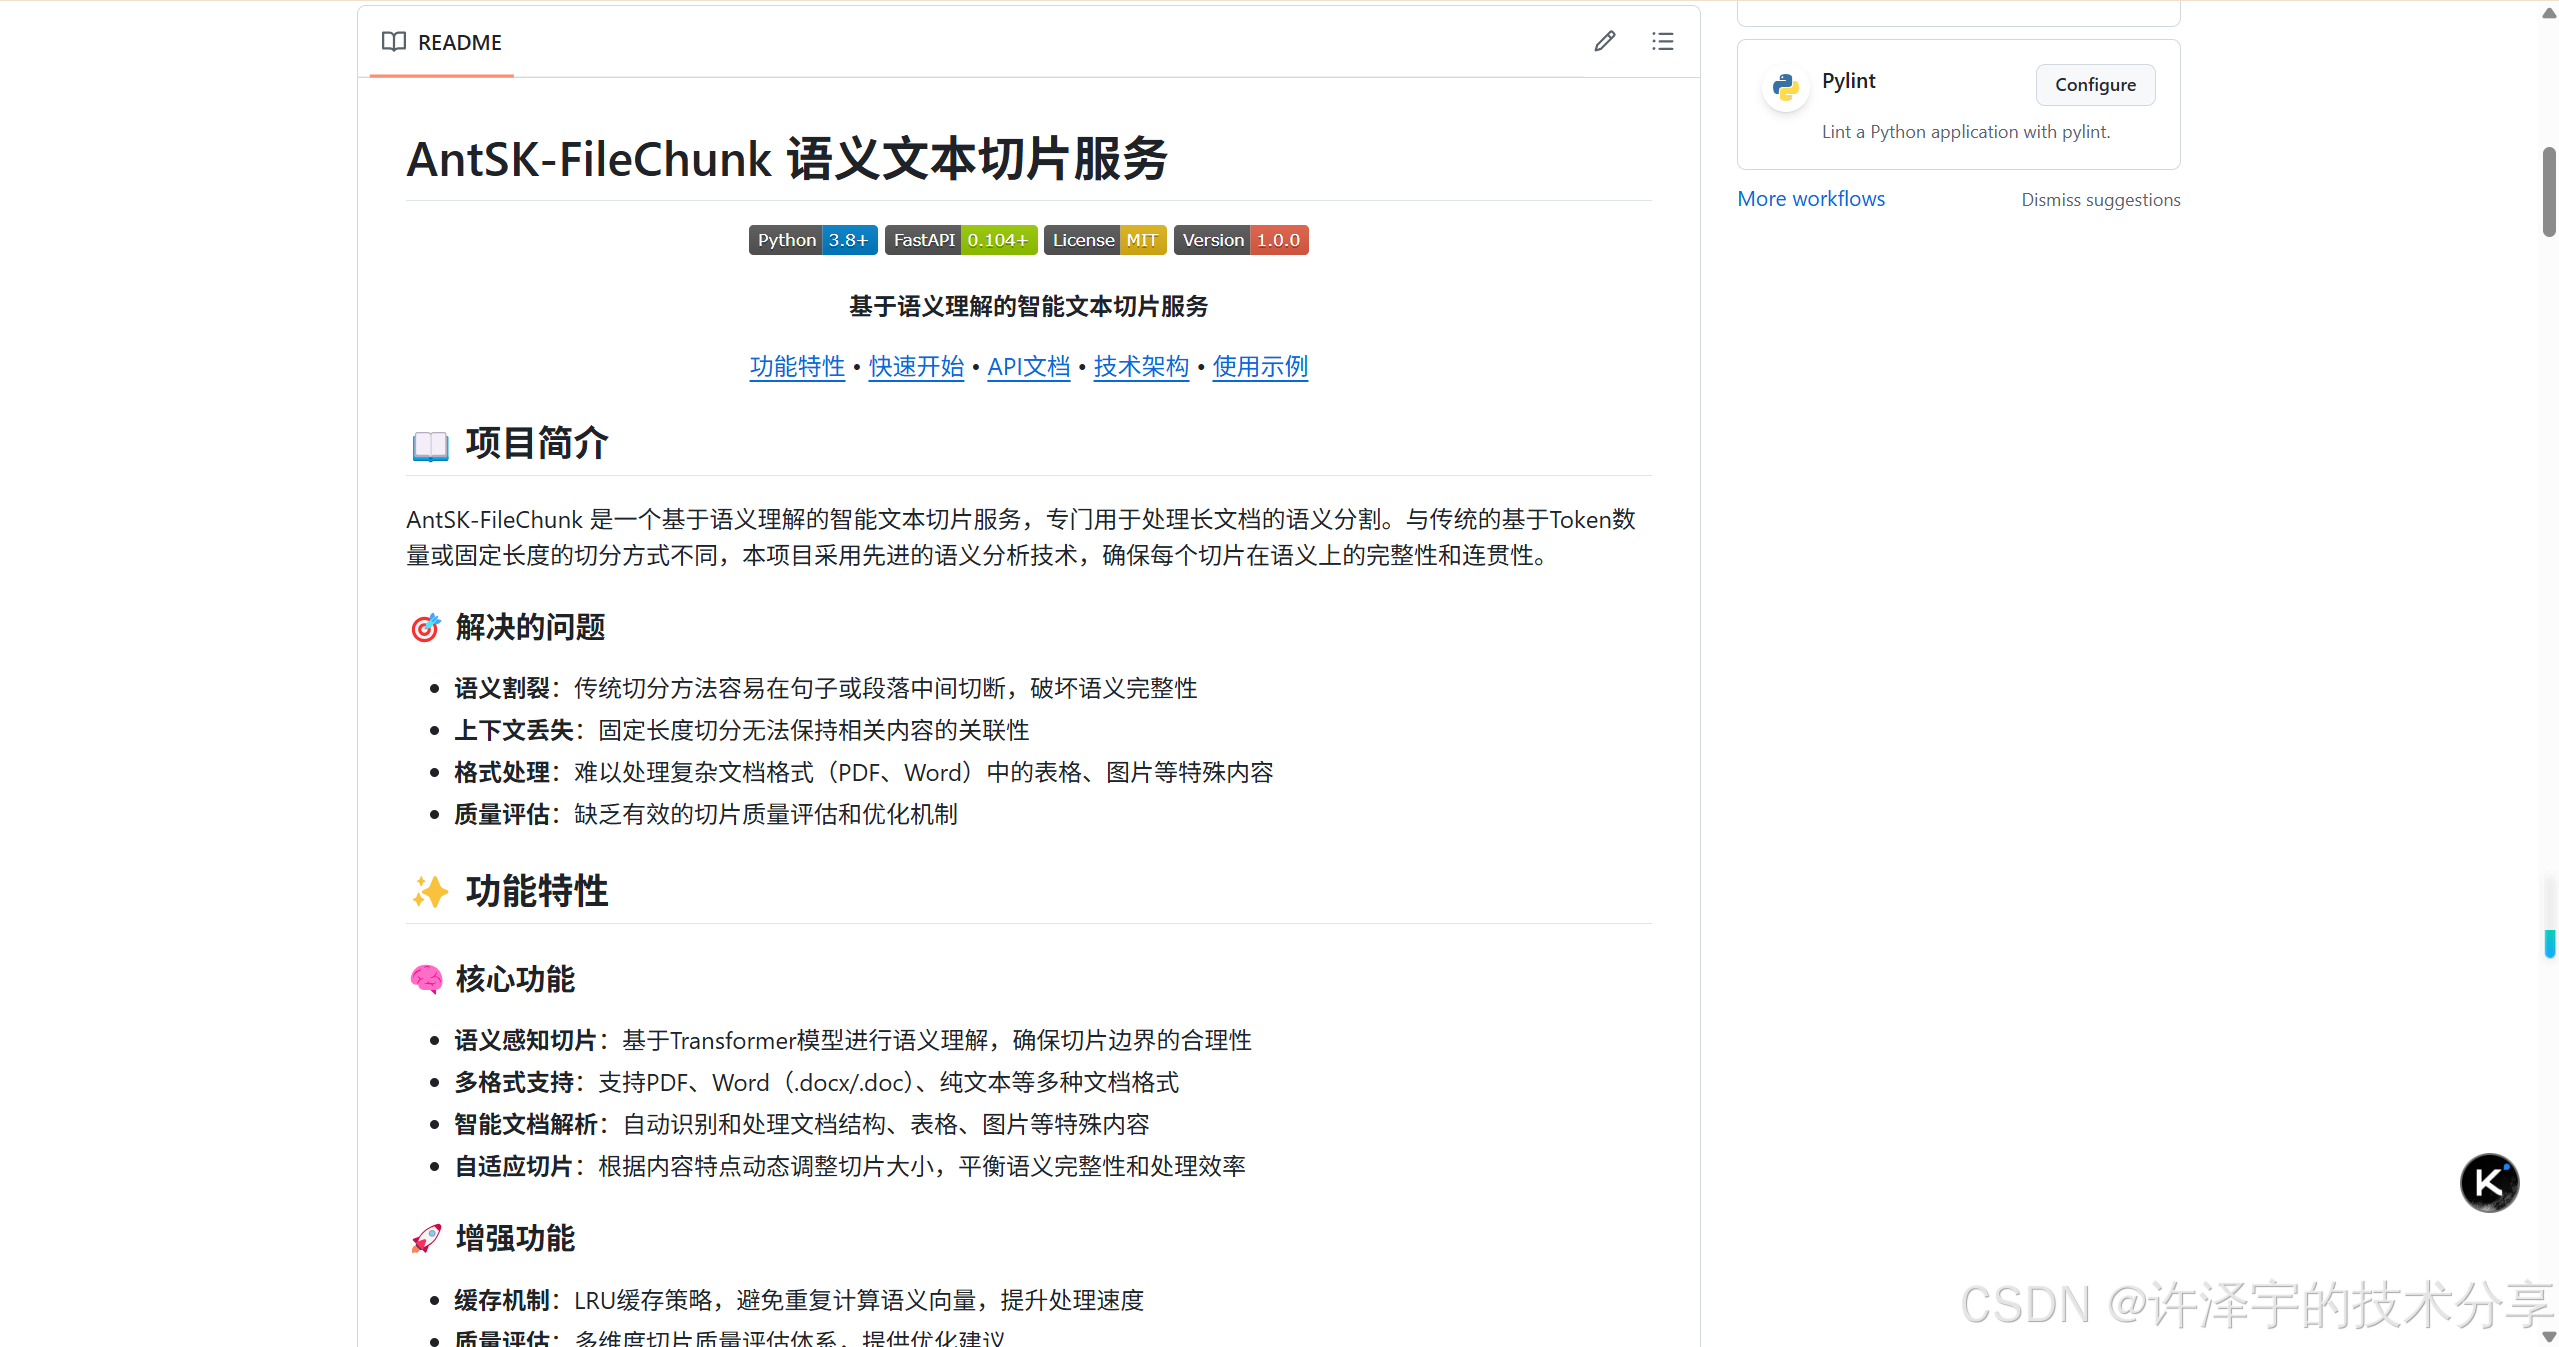Click the 语义割裂 bullet item
Viewport: 2559px width, 1347px height.
point(826,688)
